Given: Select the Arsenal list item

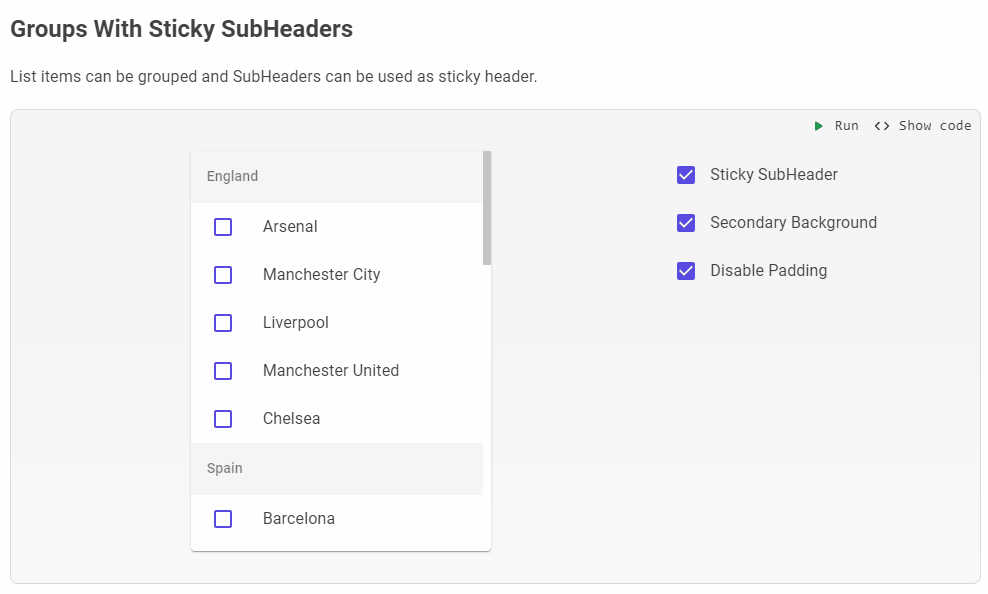Looking at the screenshot, I should click(290, 227).
